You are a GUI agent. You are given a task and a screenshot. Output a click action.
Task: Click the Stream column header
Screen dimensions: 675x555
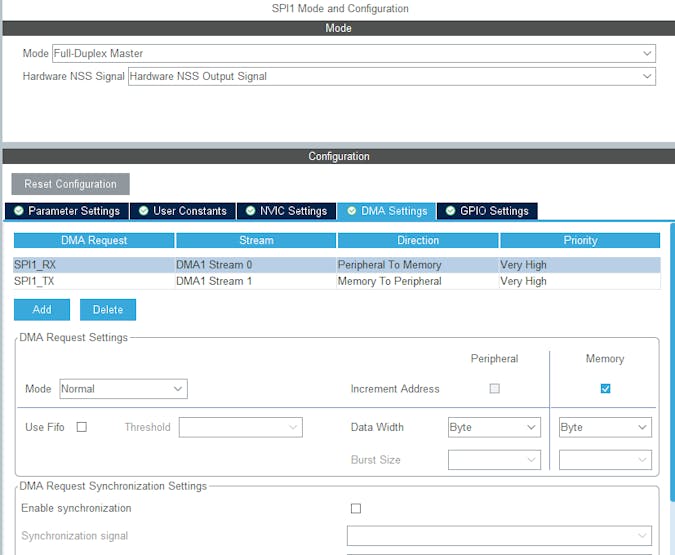coord(256,240)
